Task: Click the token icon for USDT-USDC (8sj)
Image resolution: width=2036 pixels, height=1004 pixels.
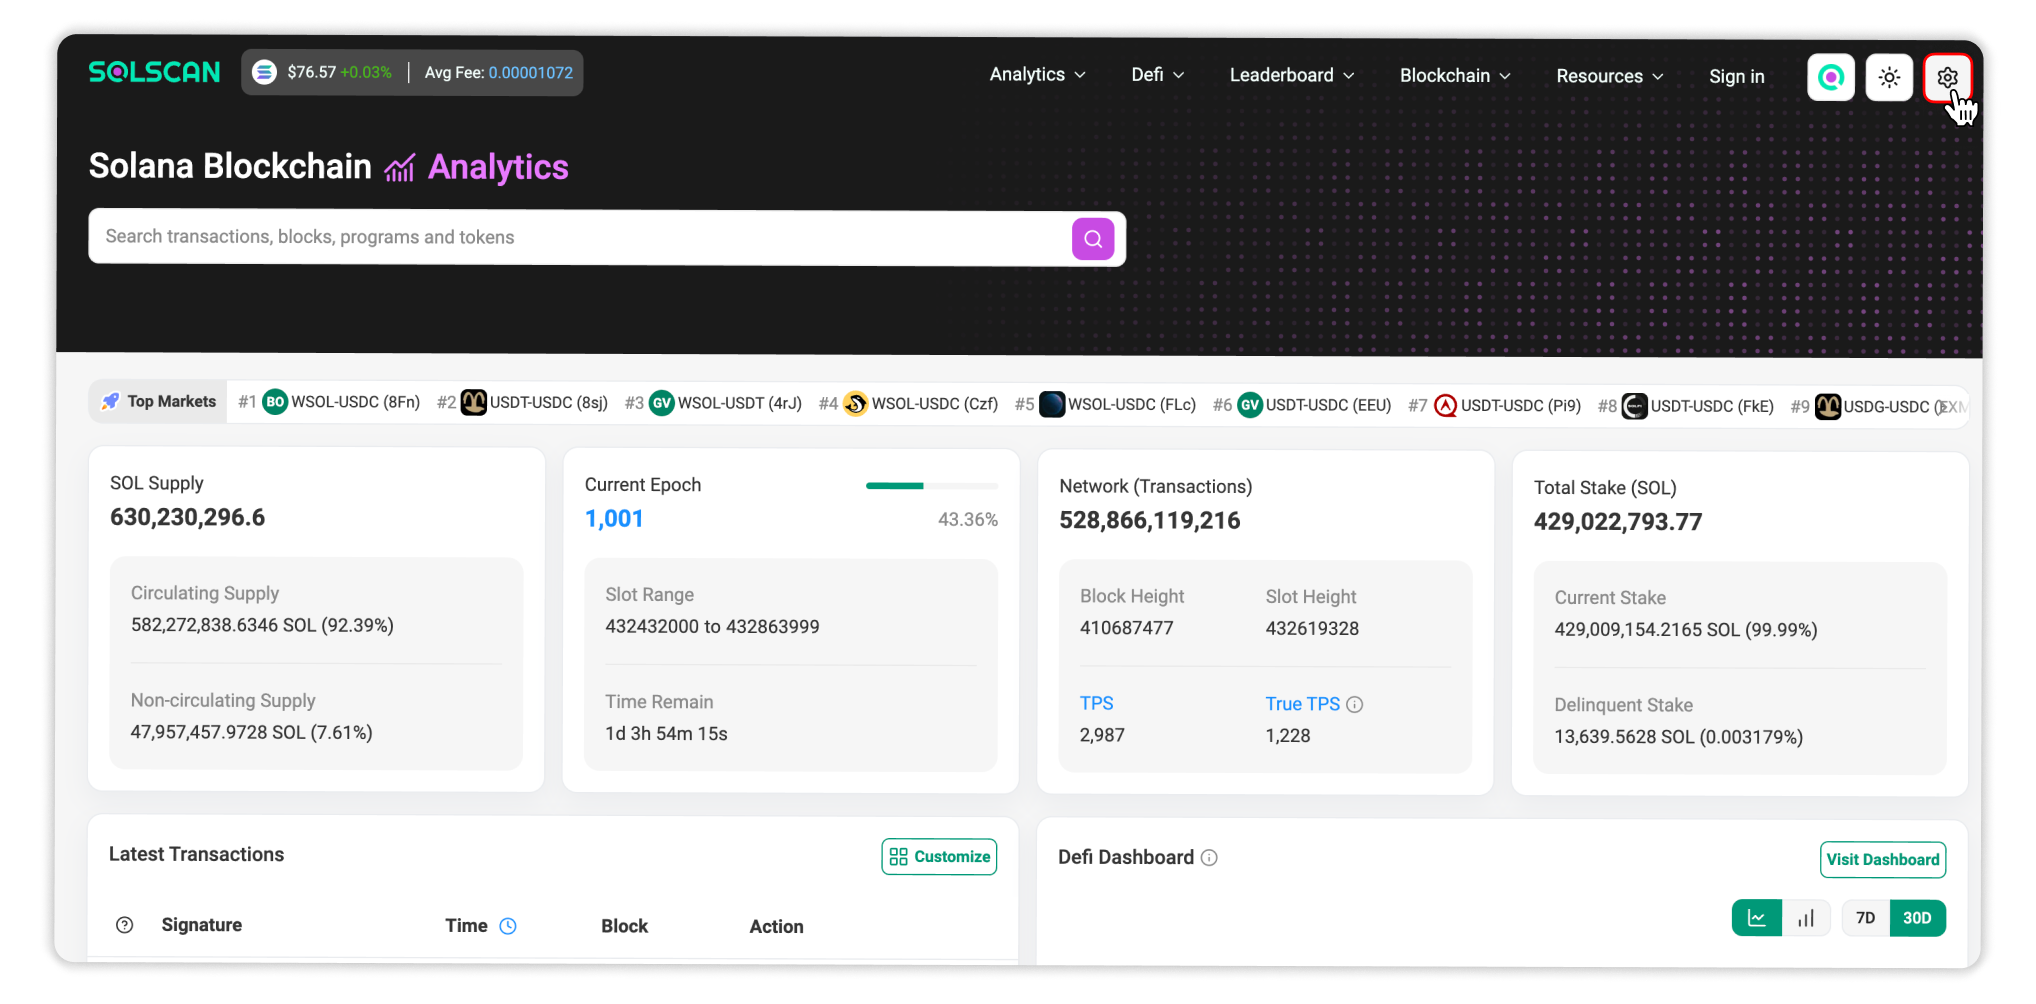Action: (x=474, y=402)
